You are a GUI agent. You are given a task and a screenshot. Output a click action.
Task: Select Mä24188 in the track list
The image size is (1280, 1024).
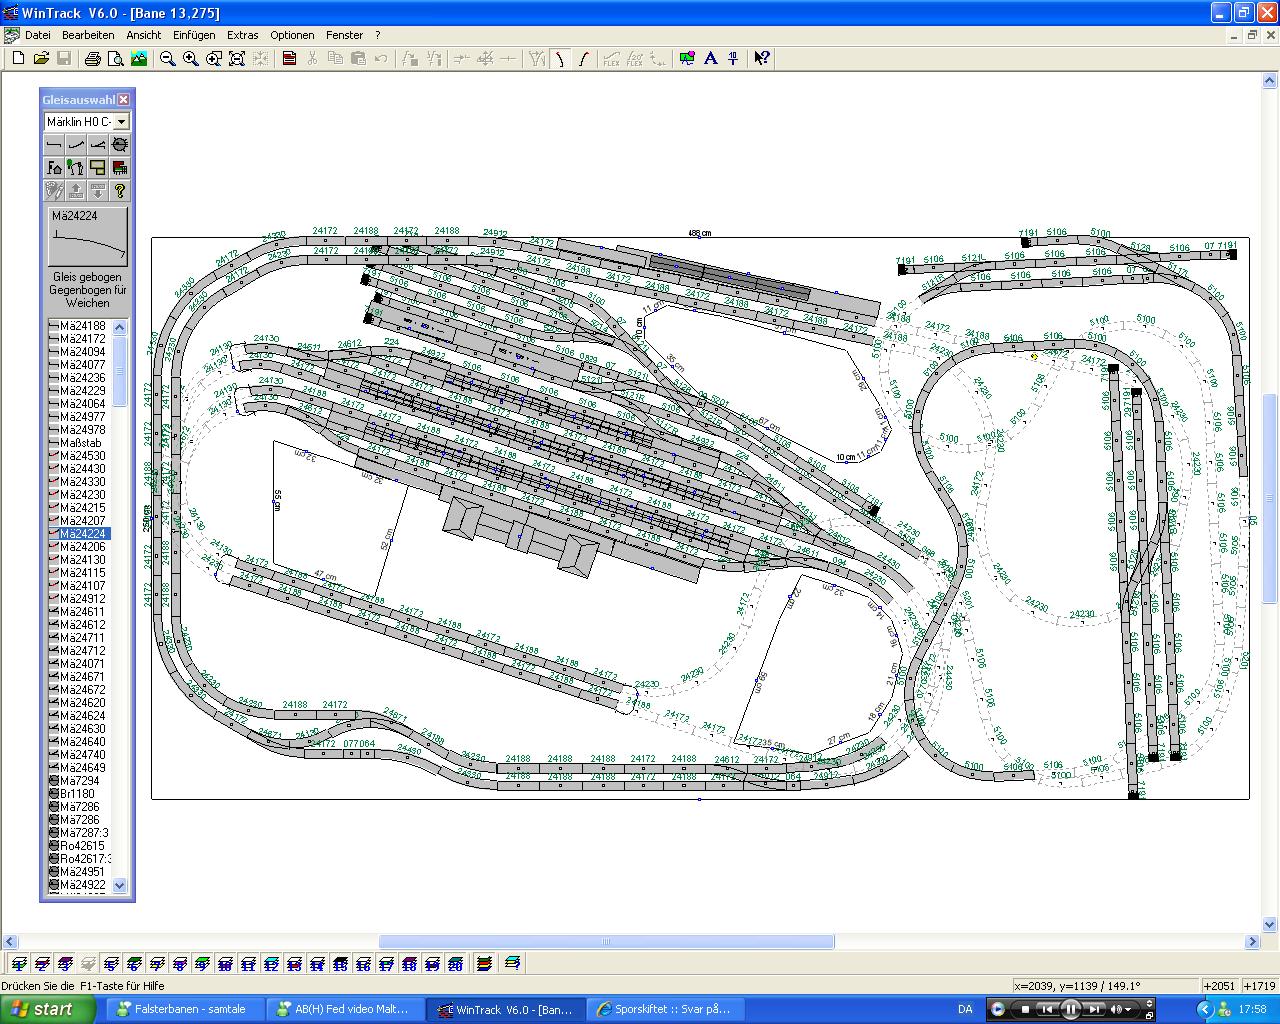(80, 326)
